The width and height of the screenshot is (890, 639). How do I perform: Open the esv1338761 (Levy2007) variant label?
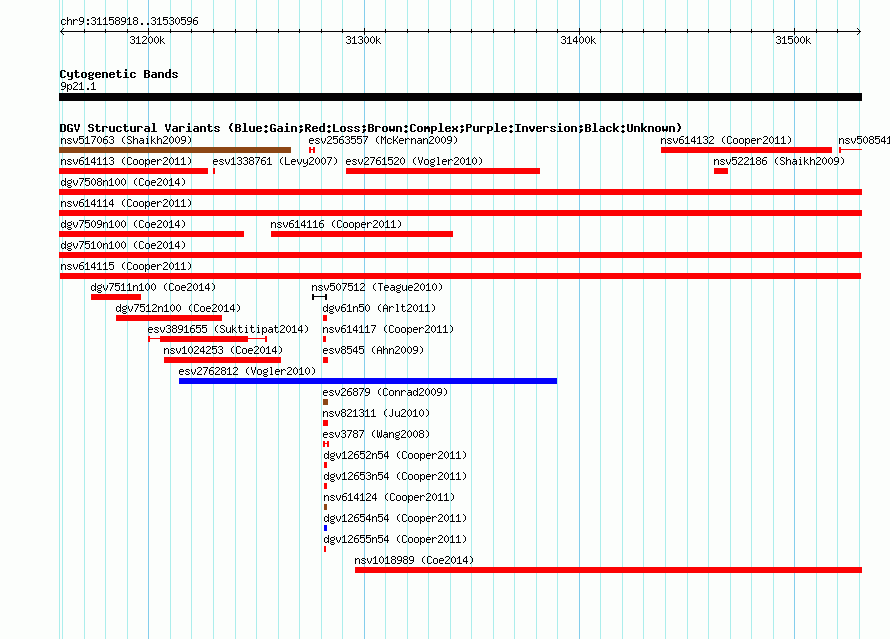pyautogui.click(x=275, y=161)
